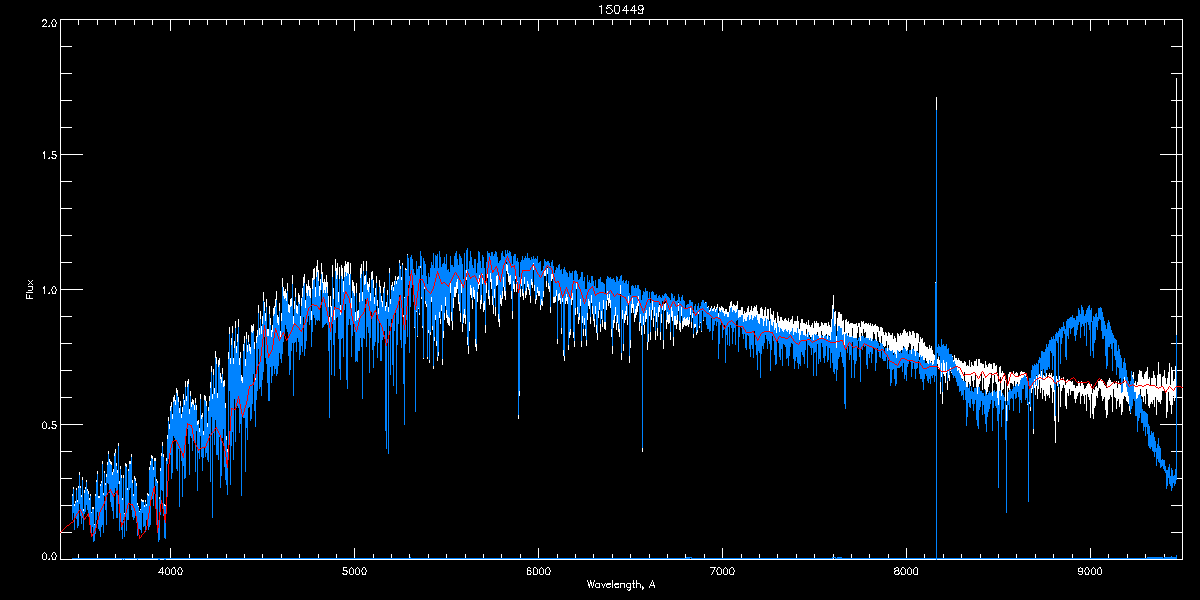Click the 1.5 flux tick label
Screen dimensions: 1200x600
coord(48,156)
